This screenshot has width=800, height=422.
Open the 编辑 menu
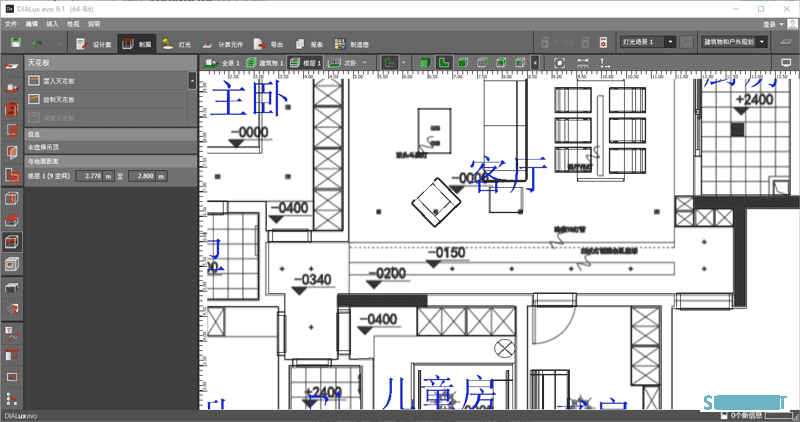tap(32, 24)
